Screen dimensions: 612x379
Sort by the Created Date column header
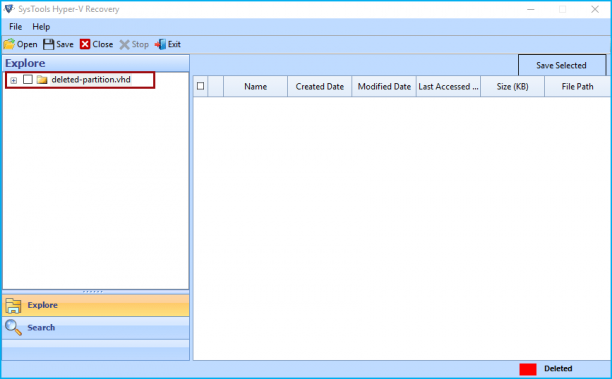pos(320,86)
